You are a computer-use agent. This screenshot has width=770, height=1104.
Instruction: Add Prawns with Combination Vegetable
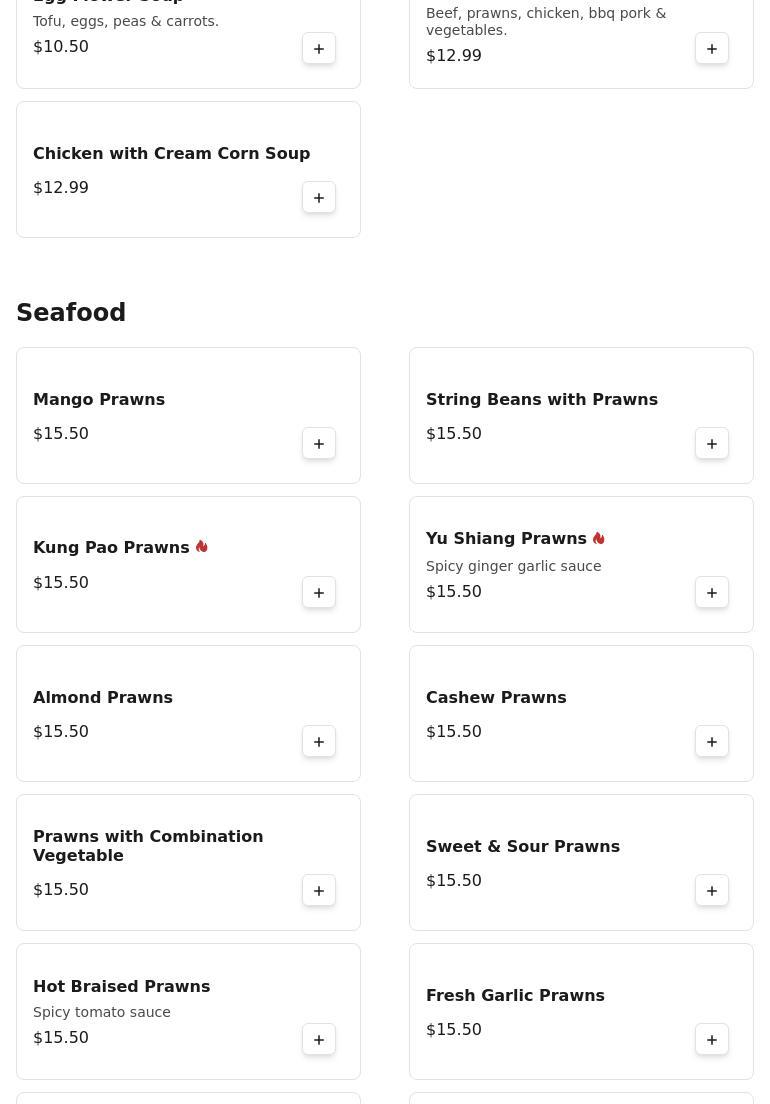click(x=319, y=891)
